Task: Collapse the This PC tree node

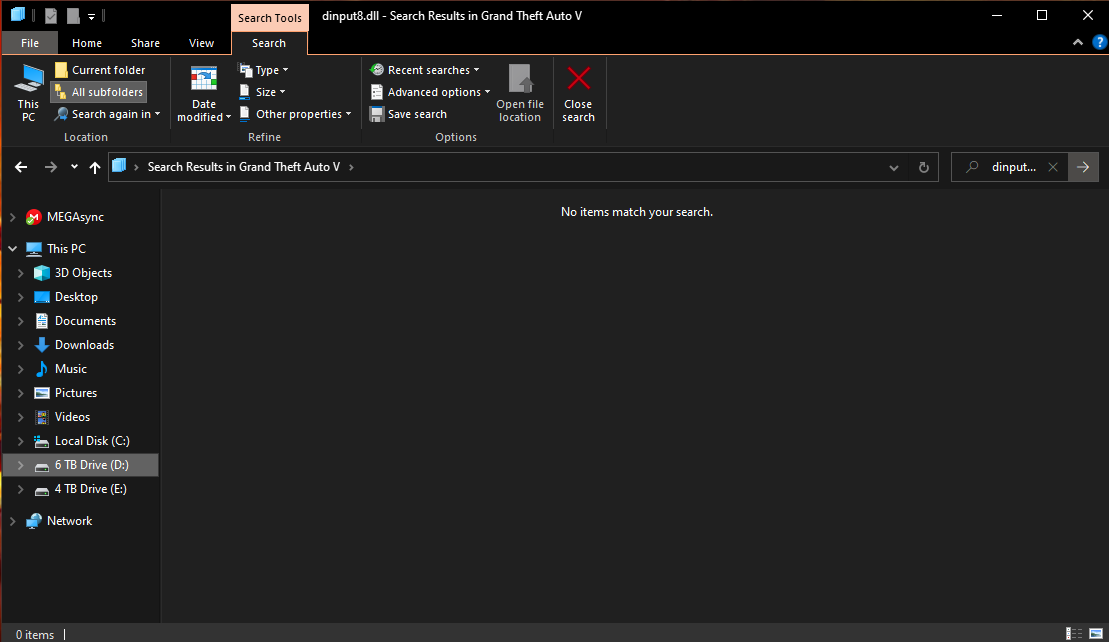Action: [13, 249]
